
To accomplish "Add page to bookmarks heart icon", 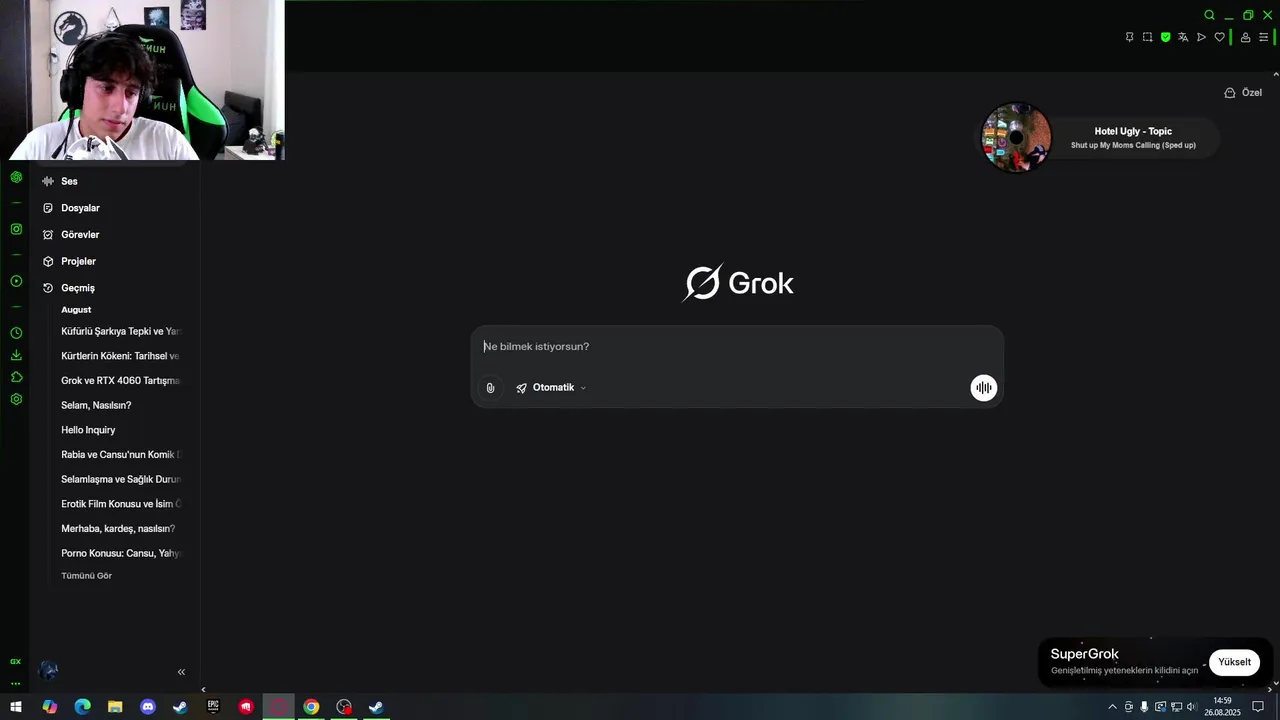I will 1219,37.
